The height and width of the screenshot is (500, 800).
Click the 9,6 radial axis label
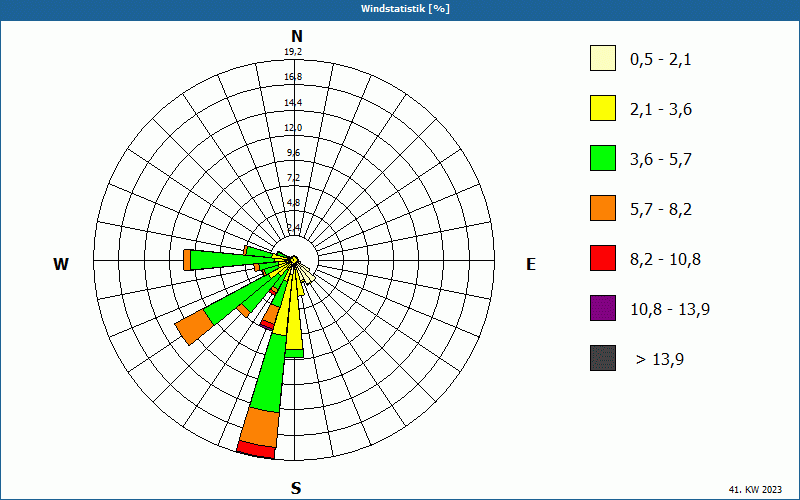coord(293,153)
